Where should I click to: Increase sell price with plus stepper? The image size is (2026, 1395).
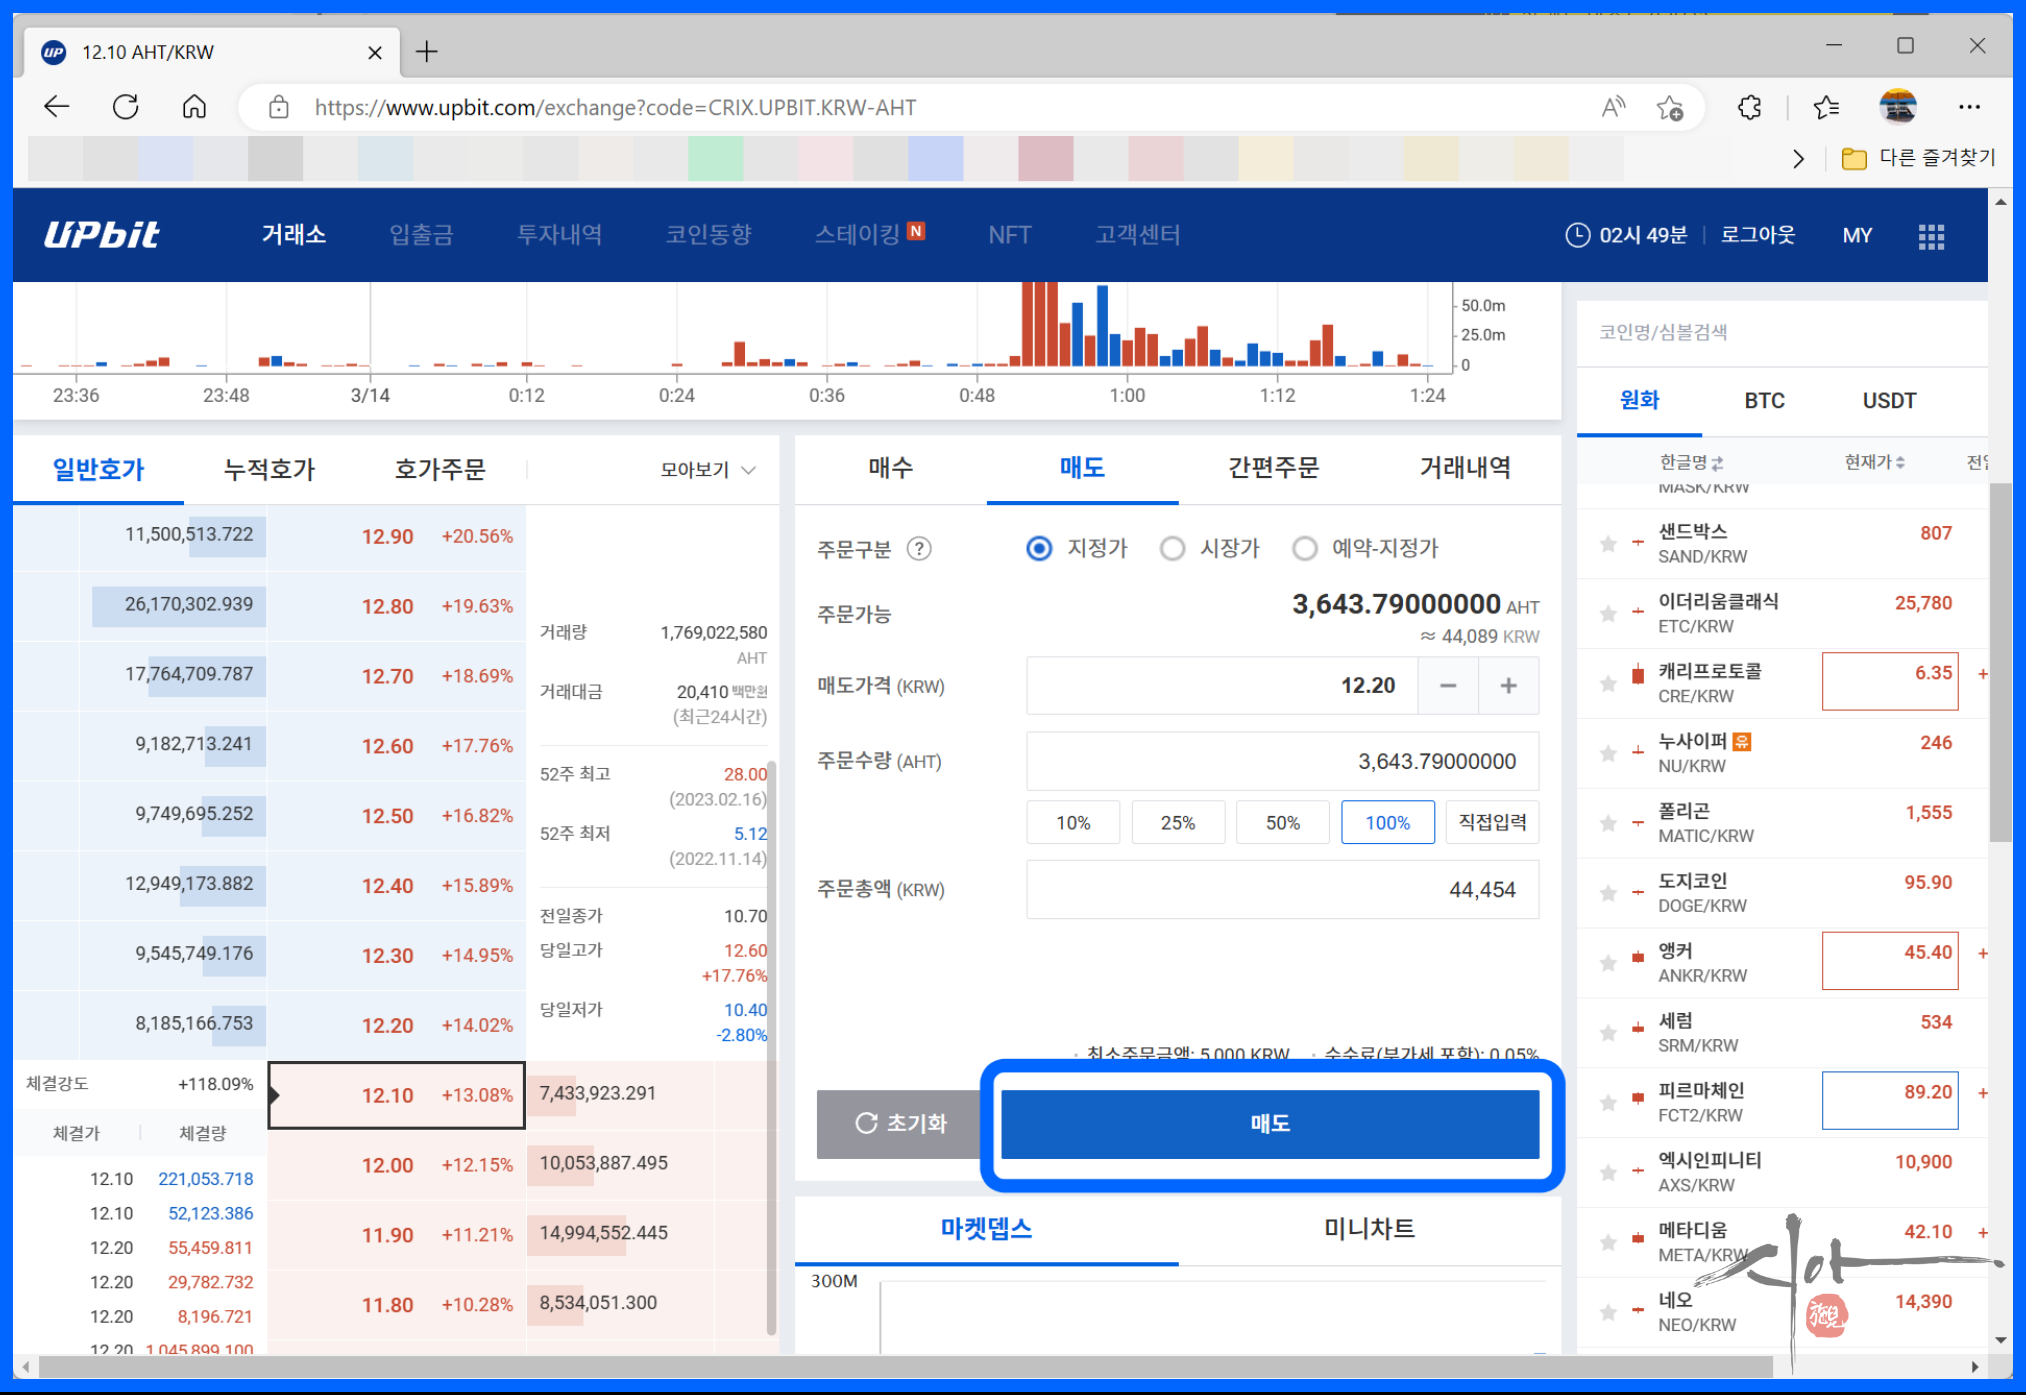click(x=1508, y=686)
